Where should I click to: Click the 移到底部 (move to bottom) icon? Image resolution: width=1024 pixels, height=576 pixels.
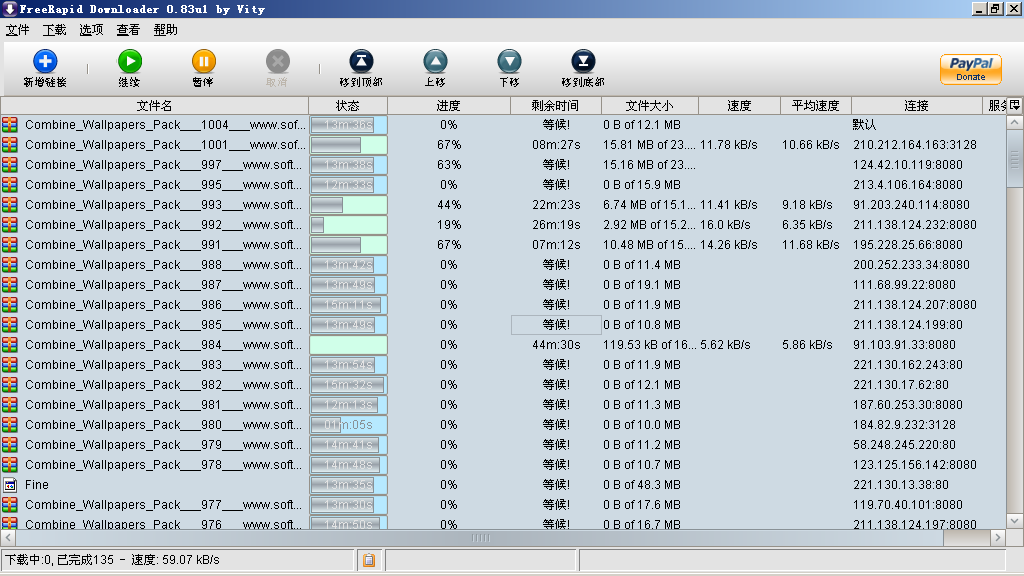pyautogui.click(x=583, y=62)
